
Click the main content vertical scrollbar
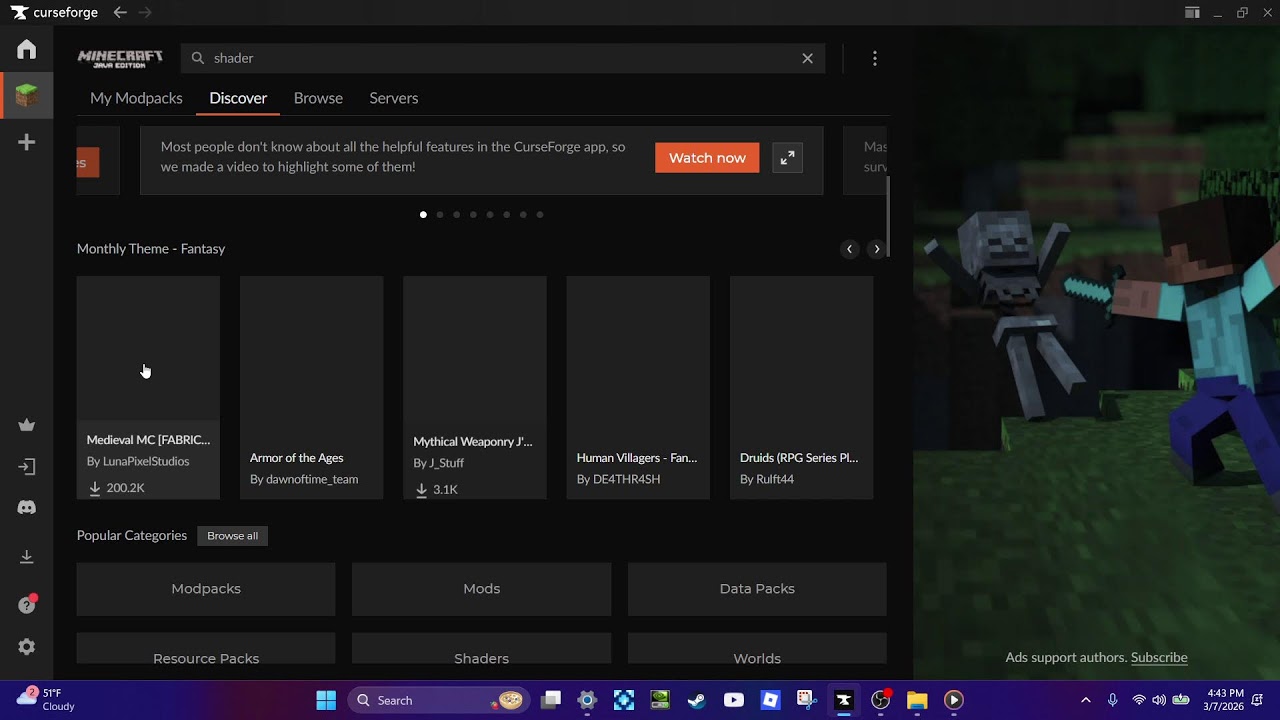pyautogui.click(x=887, y=215)
